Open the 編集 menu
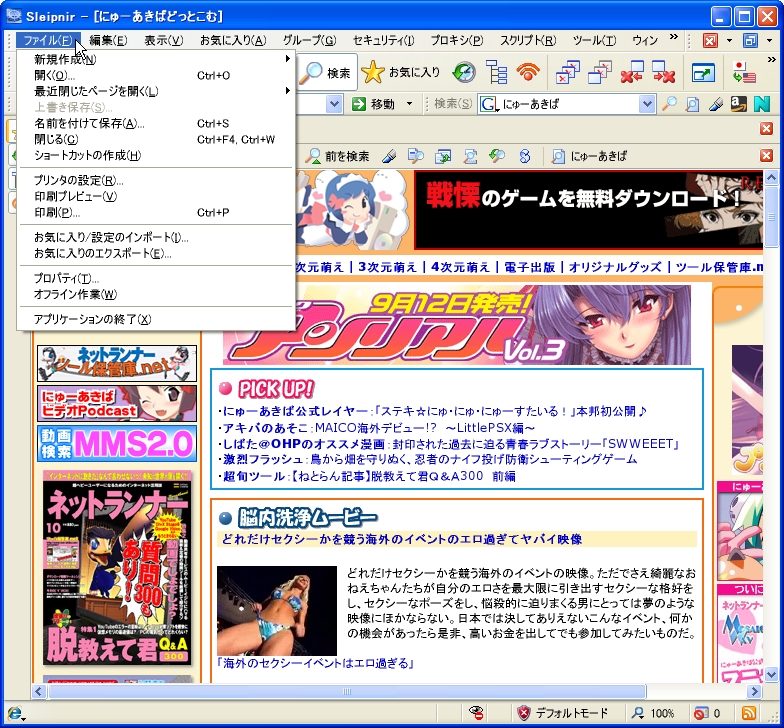 [108, 40]
